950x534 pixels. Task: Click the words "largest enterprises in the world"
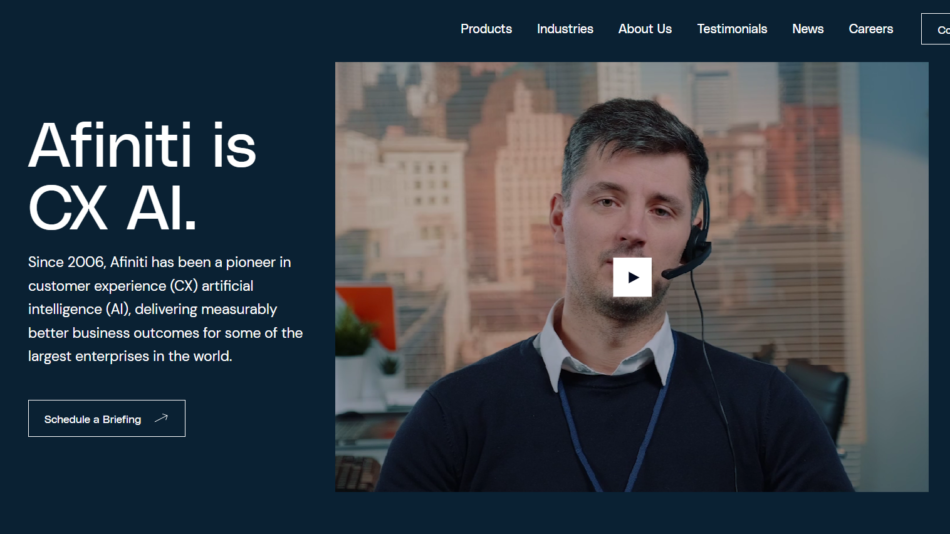click(x=130, y=356)
